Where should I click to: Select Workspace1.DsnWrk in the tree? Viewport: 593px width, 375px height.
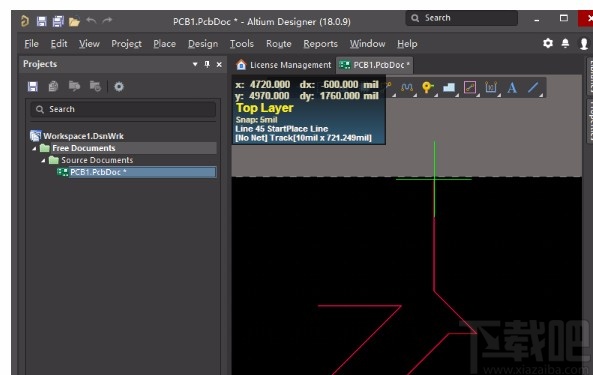(x=83, y=136)
